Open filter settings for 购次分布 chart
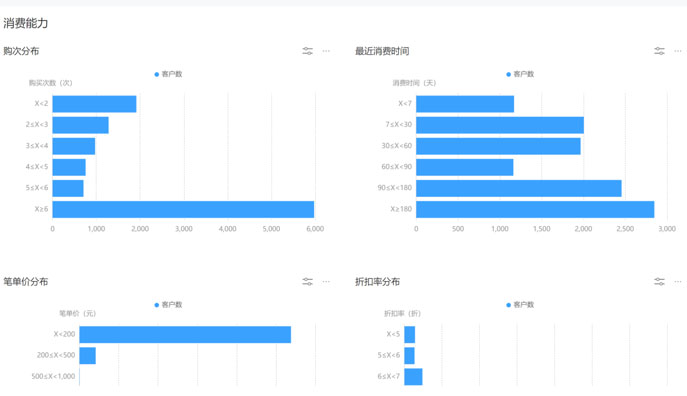Viewport: 687px width, 396px height. coord(308,51)
